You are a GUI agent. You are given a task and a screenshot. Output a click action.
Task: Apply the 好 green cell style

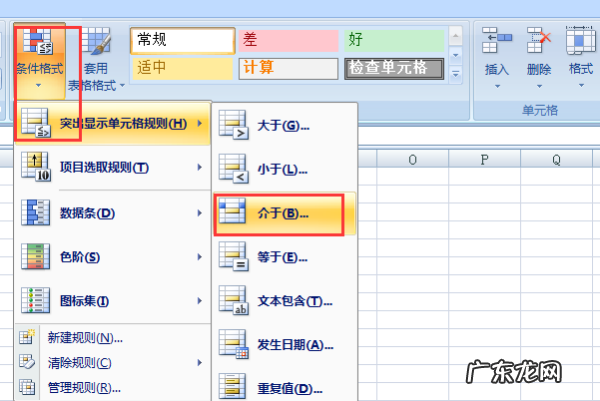pyautogui.click(x=394, y=40)
